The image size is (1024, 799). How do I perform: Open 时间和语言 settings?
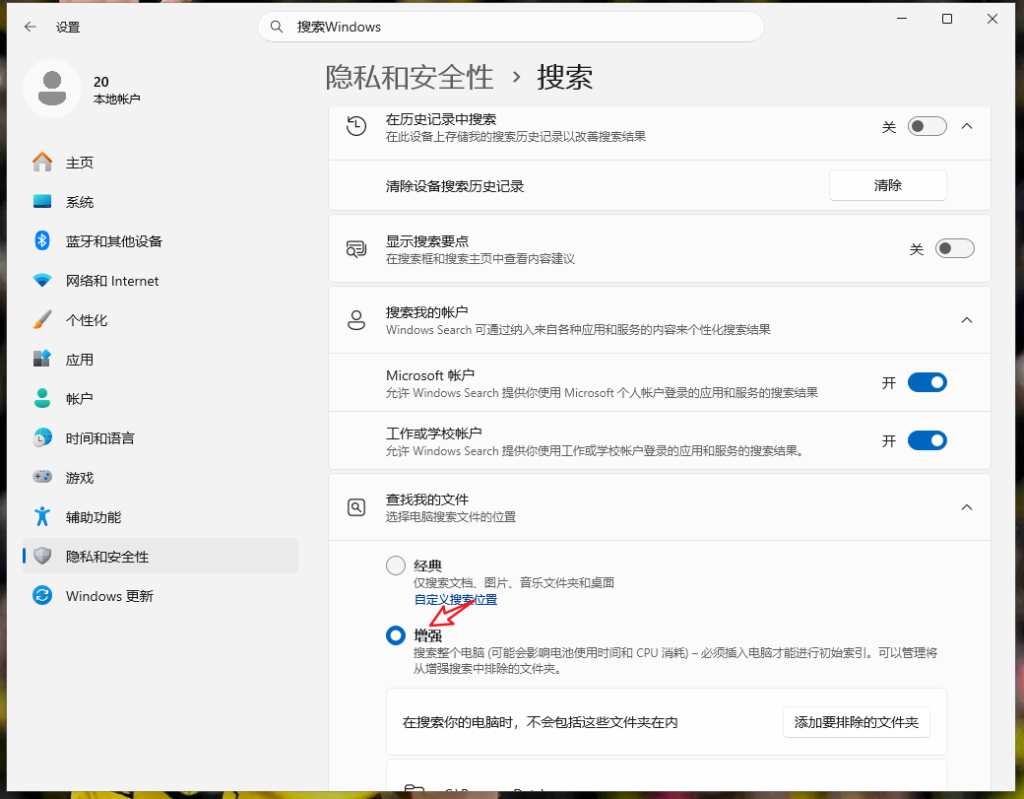(x=161, y=438)
